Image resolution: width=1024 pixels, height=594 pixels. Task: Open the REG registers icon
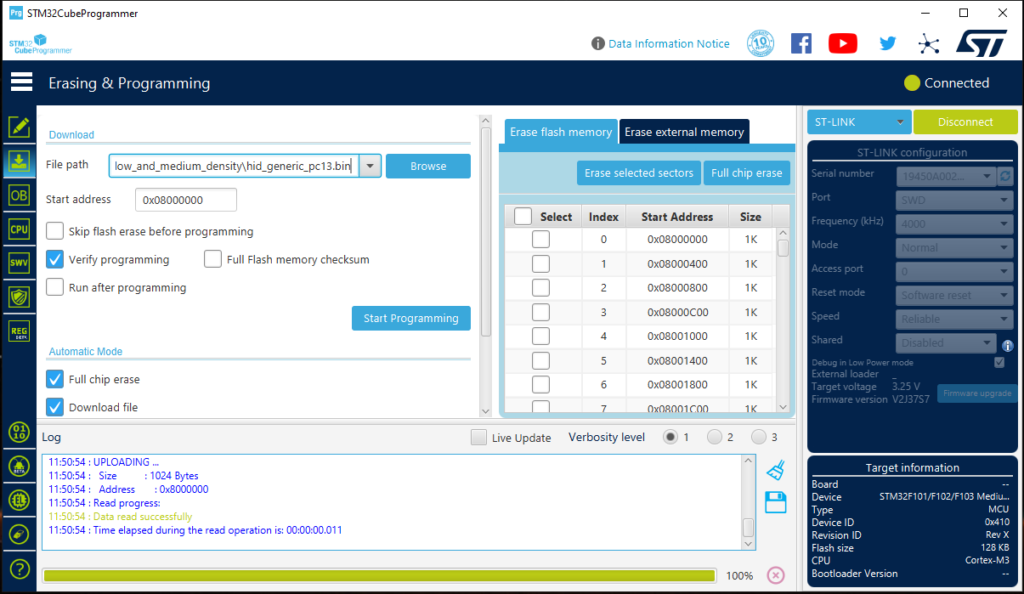[19, 331]
